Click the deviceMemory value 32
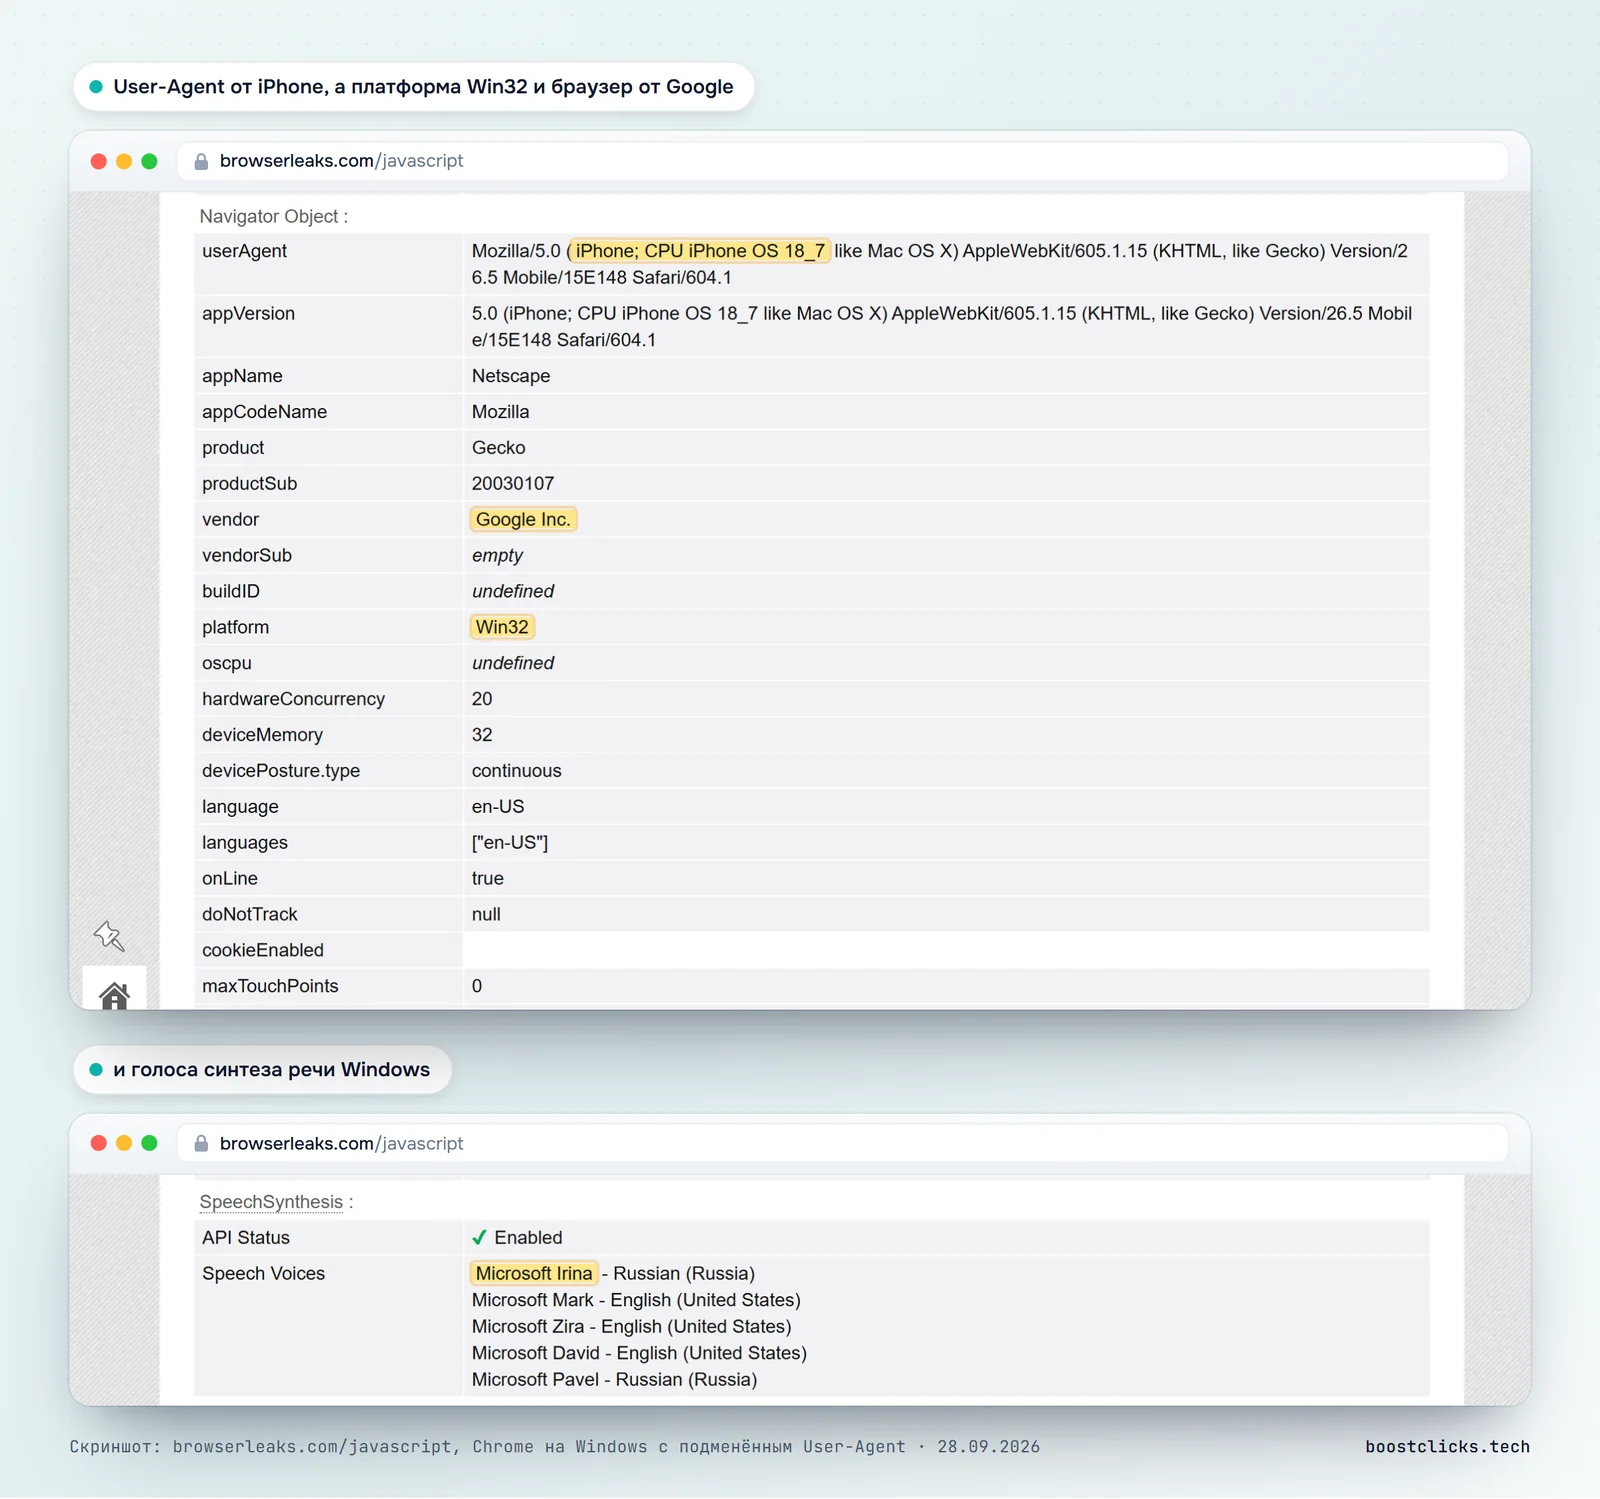This screenshot has width=1600, height=1499. coord(482,735)
